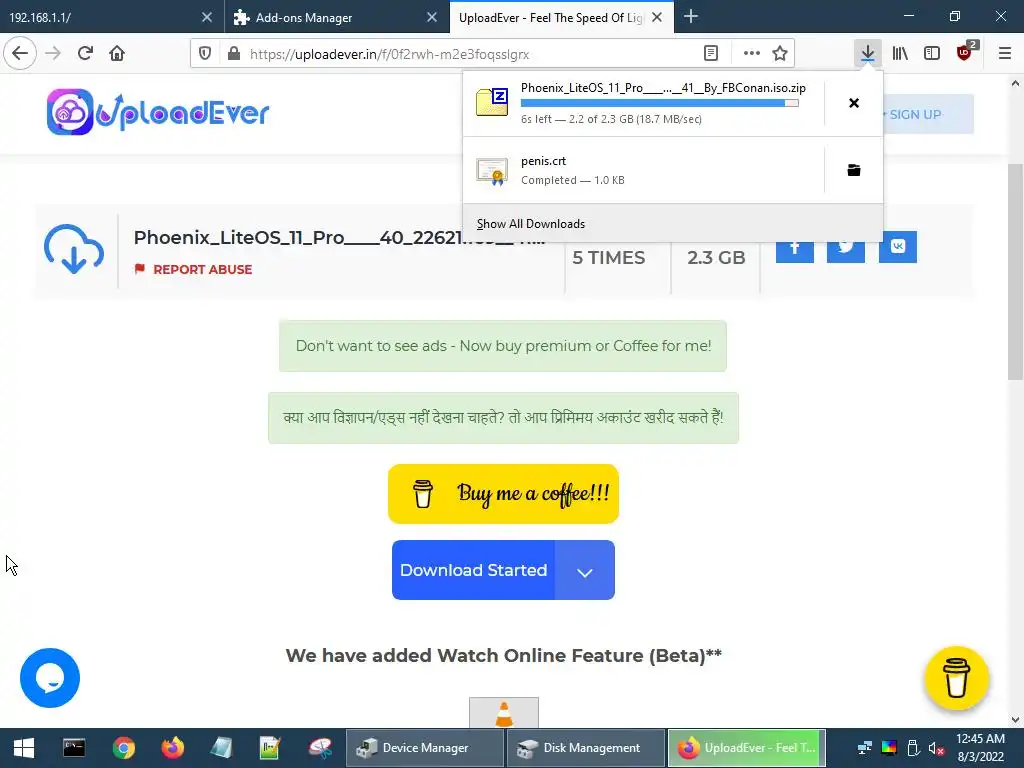The width and height of the screenshot is (1024, 768).
Task: Click the cloud download icon beside filename
Action: coord(74,249)
